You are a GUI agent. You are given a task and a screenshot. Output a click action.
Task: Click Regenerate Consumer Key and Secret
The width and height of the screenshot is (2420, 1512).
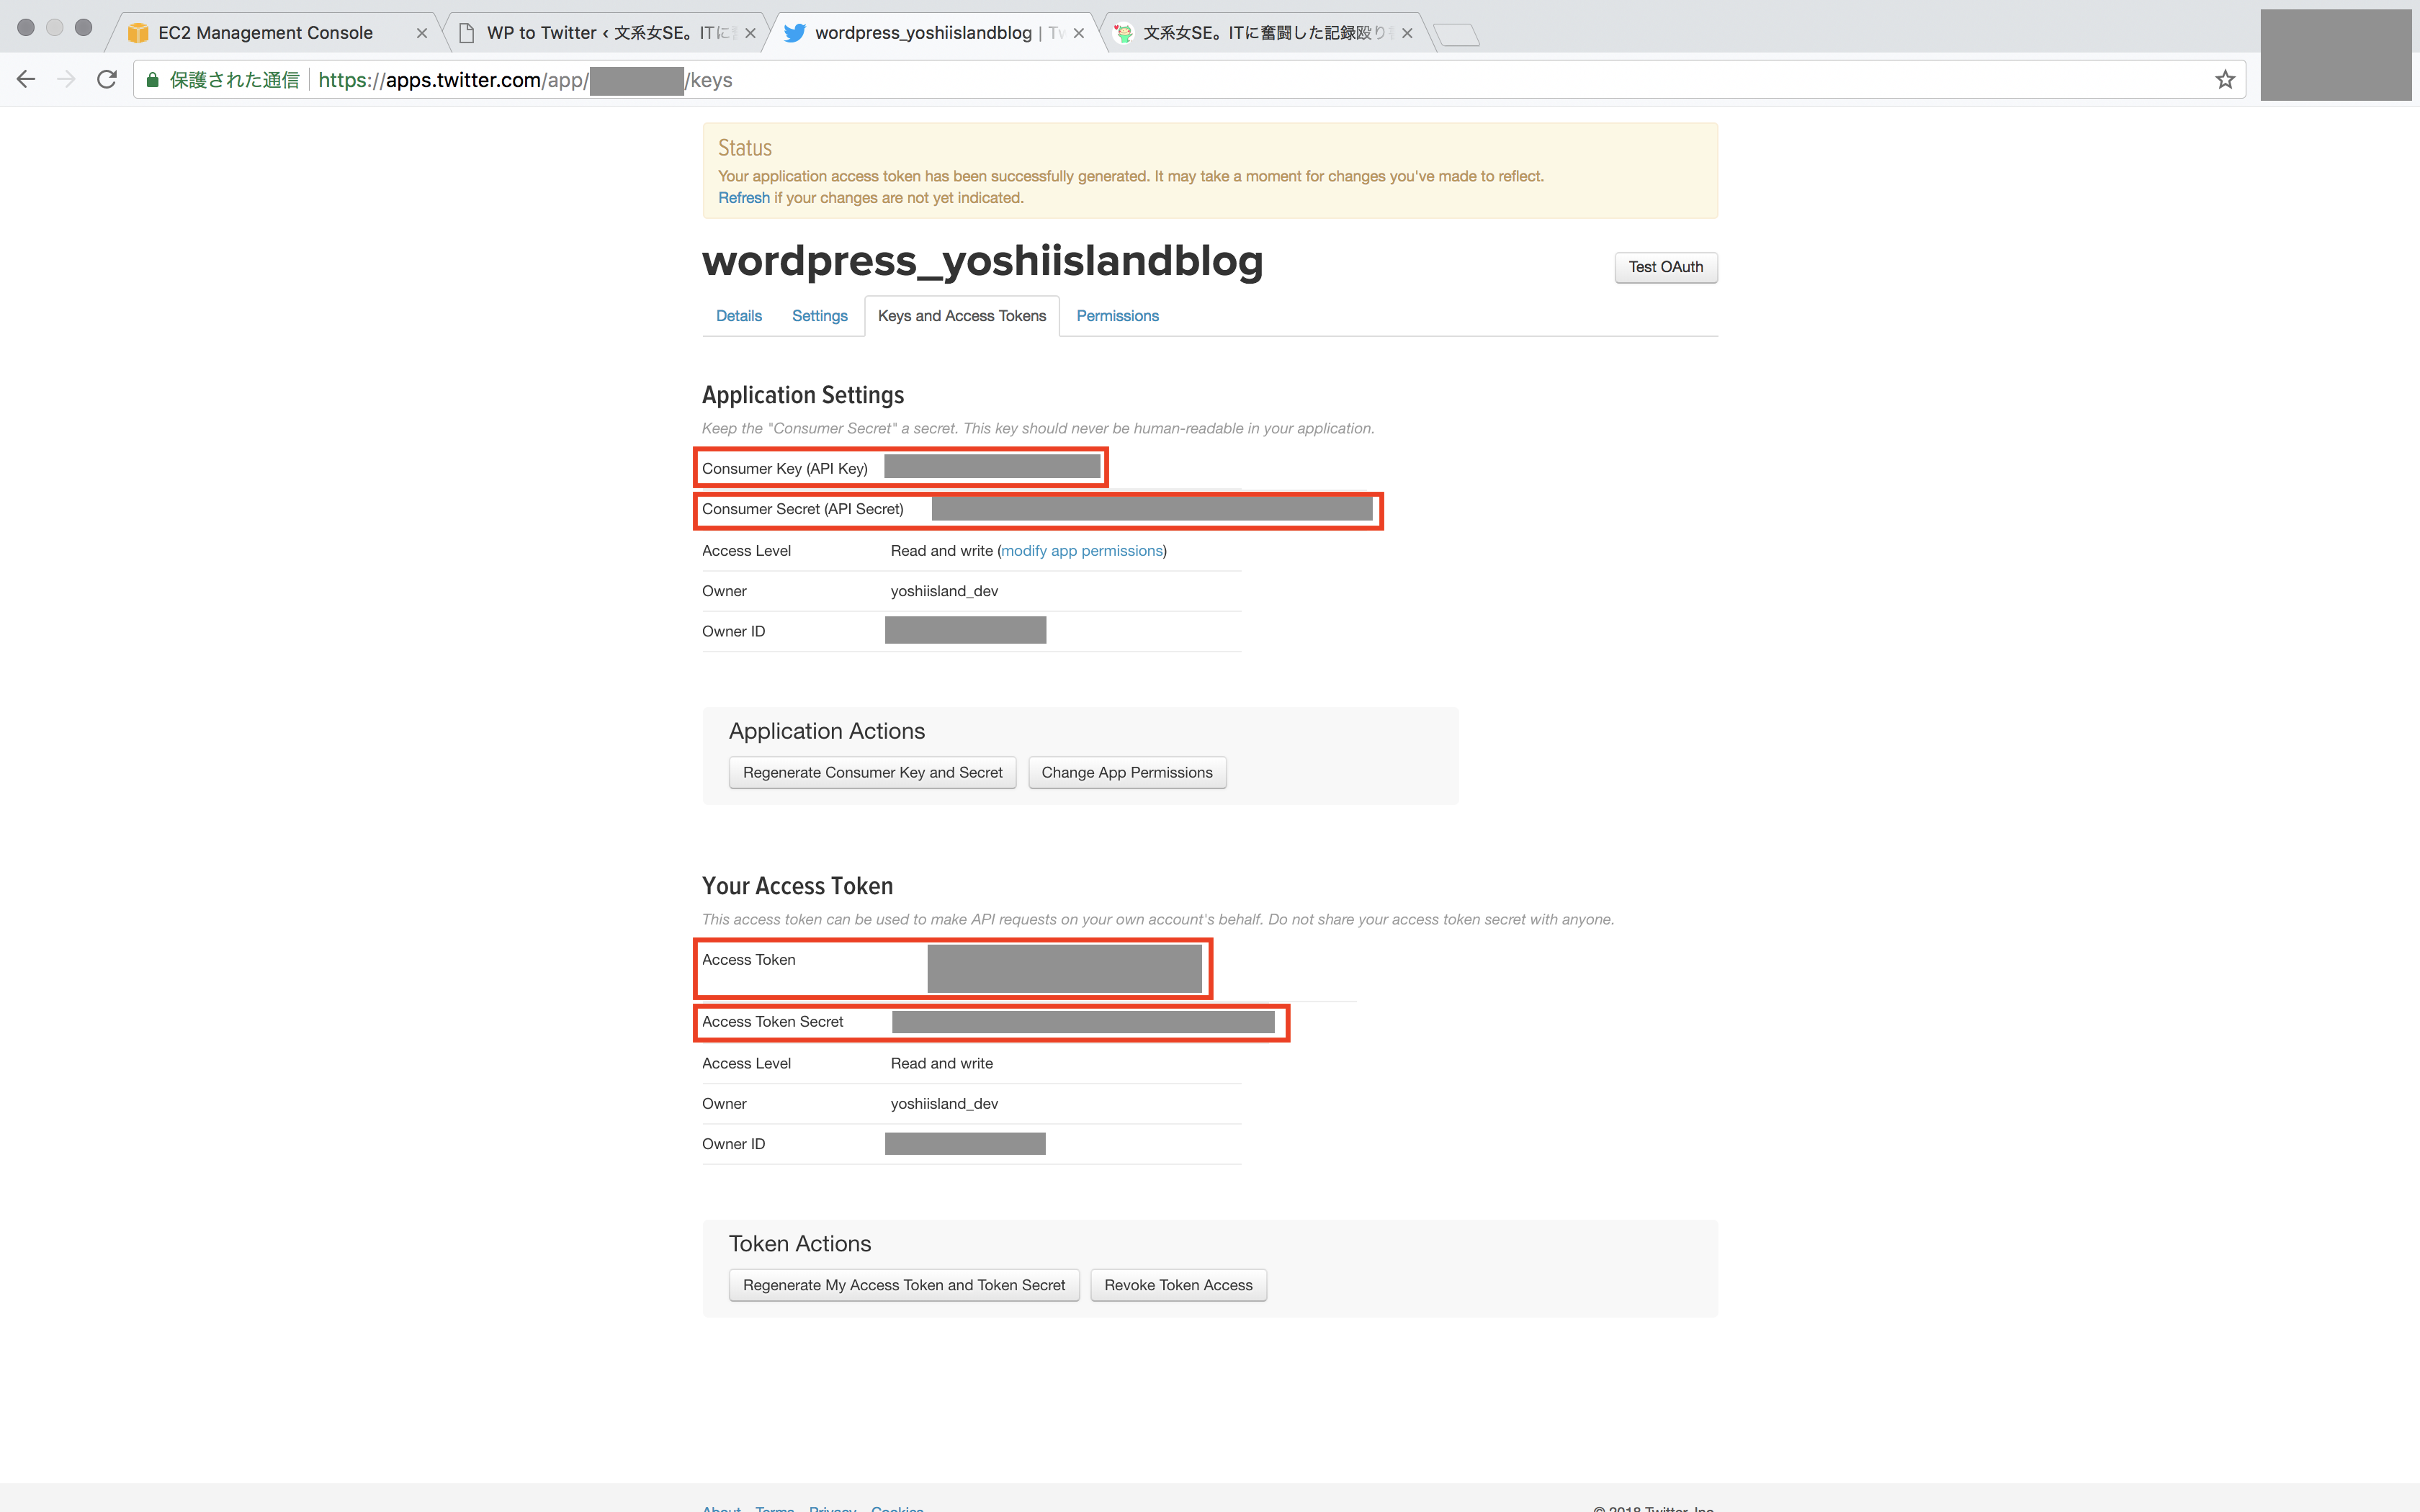coord(872,772)
